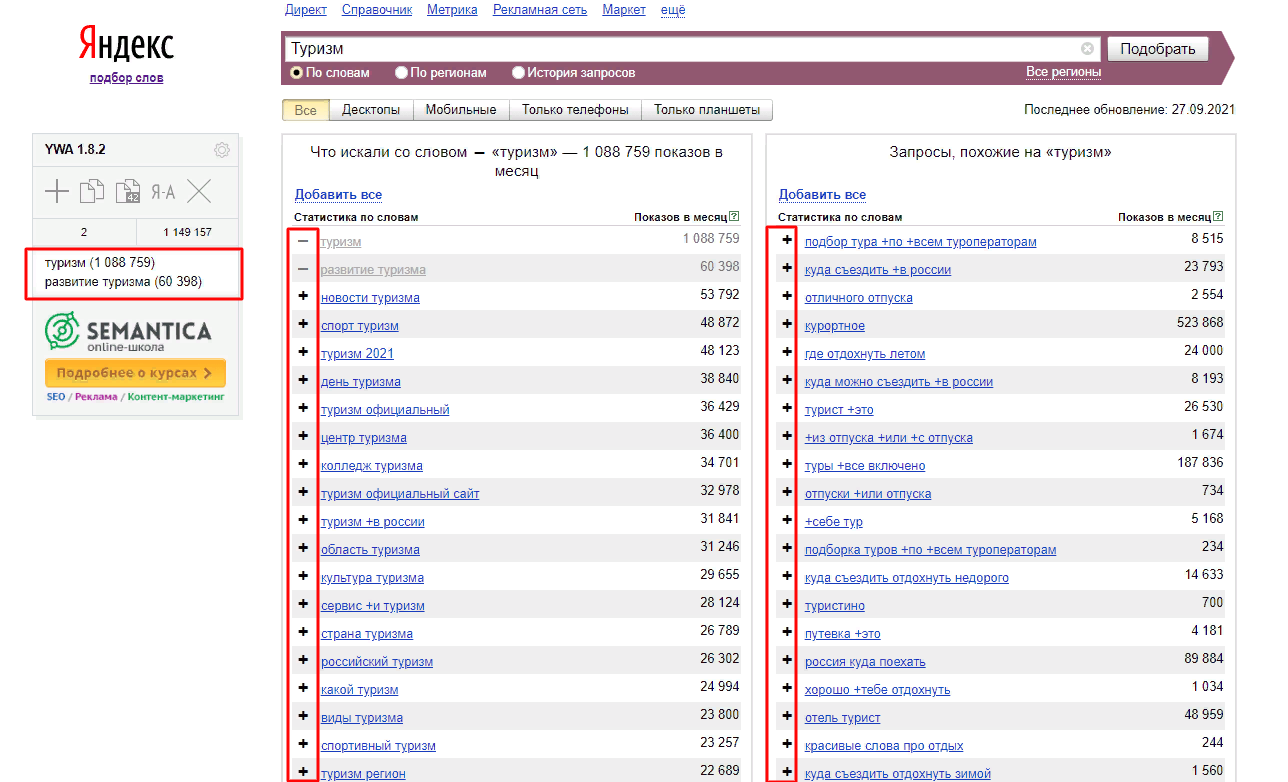Add 'где отдохнуть летом' with its plus icon
The height and width of the screenshot is (782, 1288).
pos(787,353)
